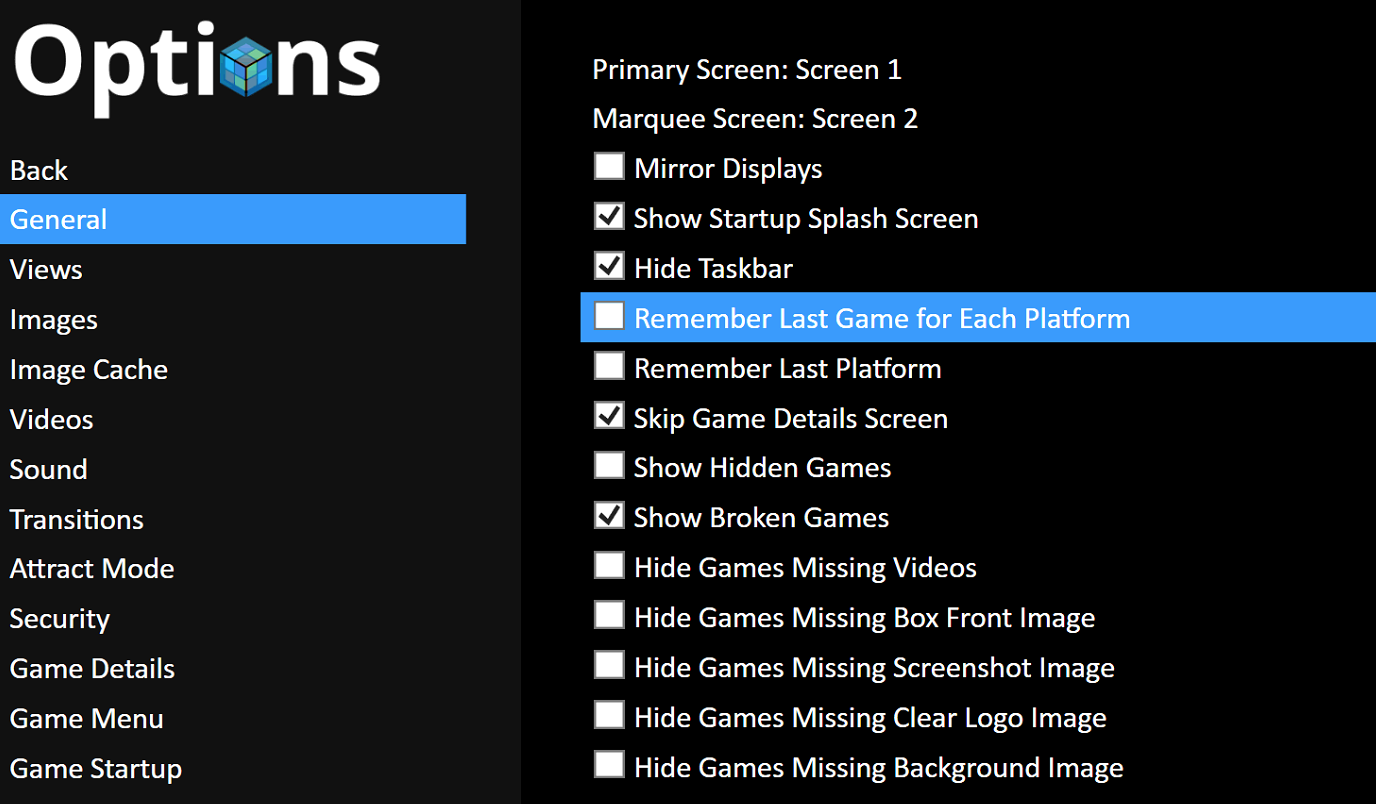The height and width of the screenshot is (804, 1376).
Task: Open the Views options category
Action: tap(46, 270)
